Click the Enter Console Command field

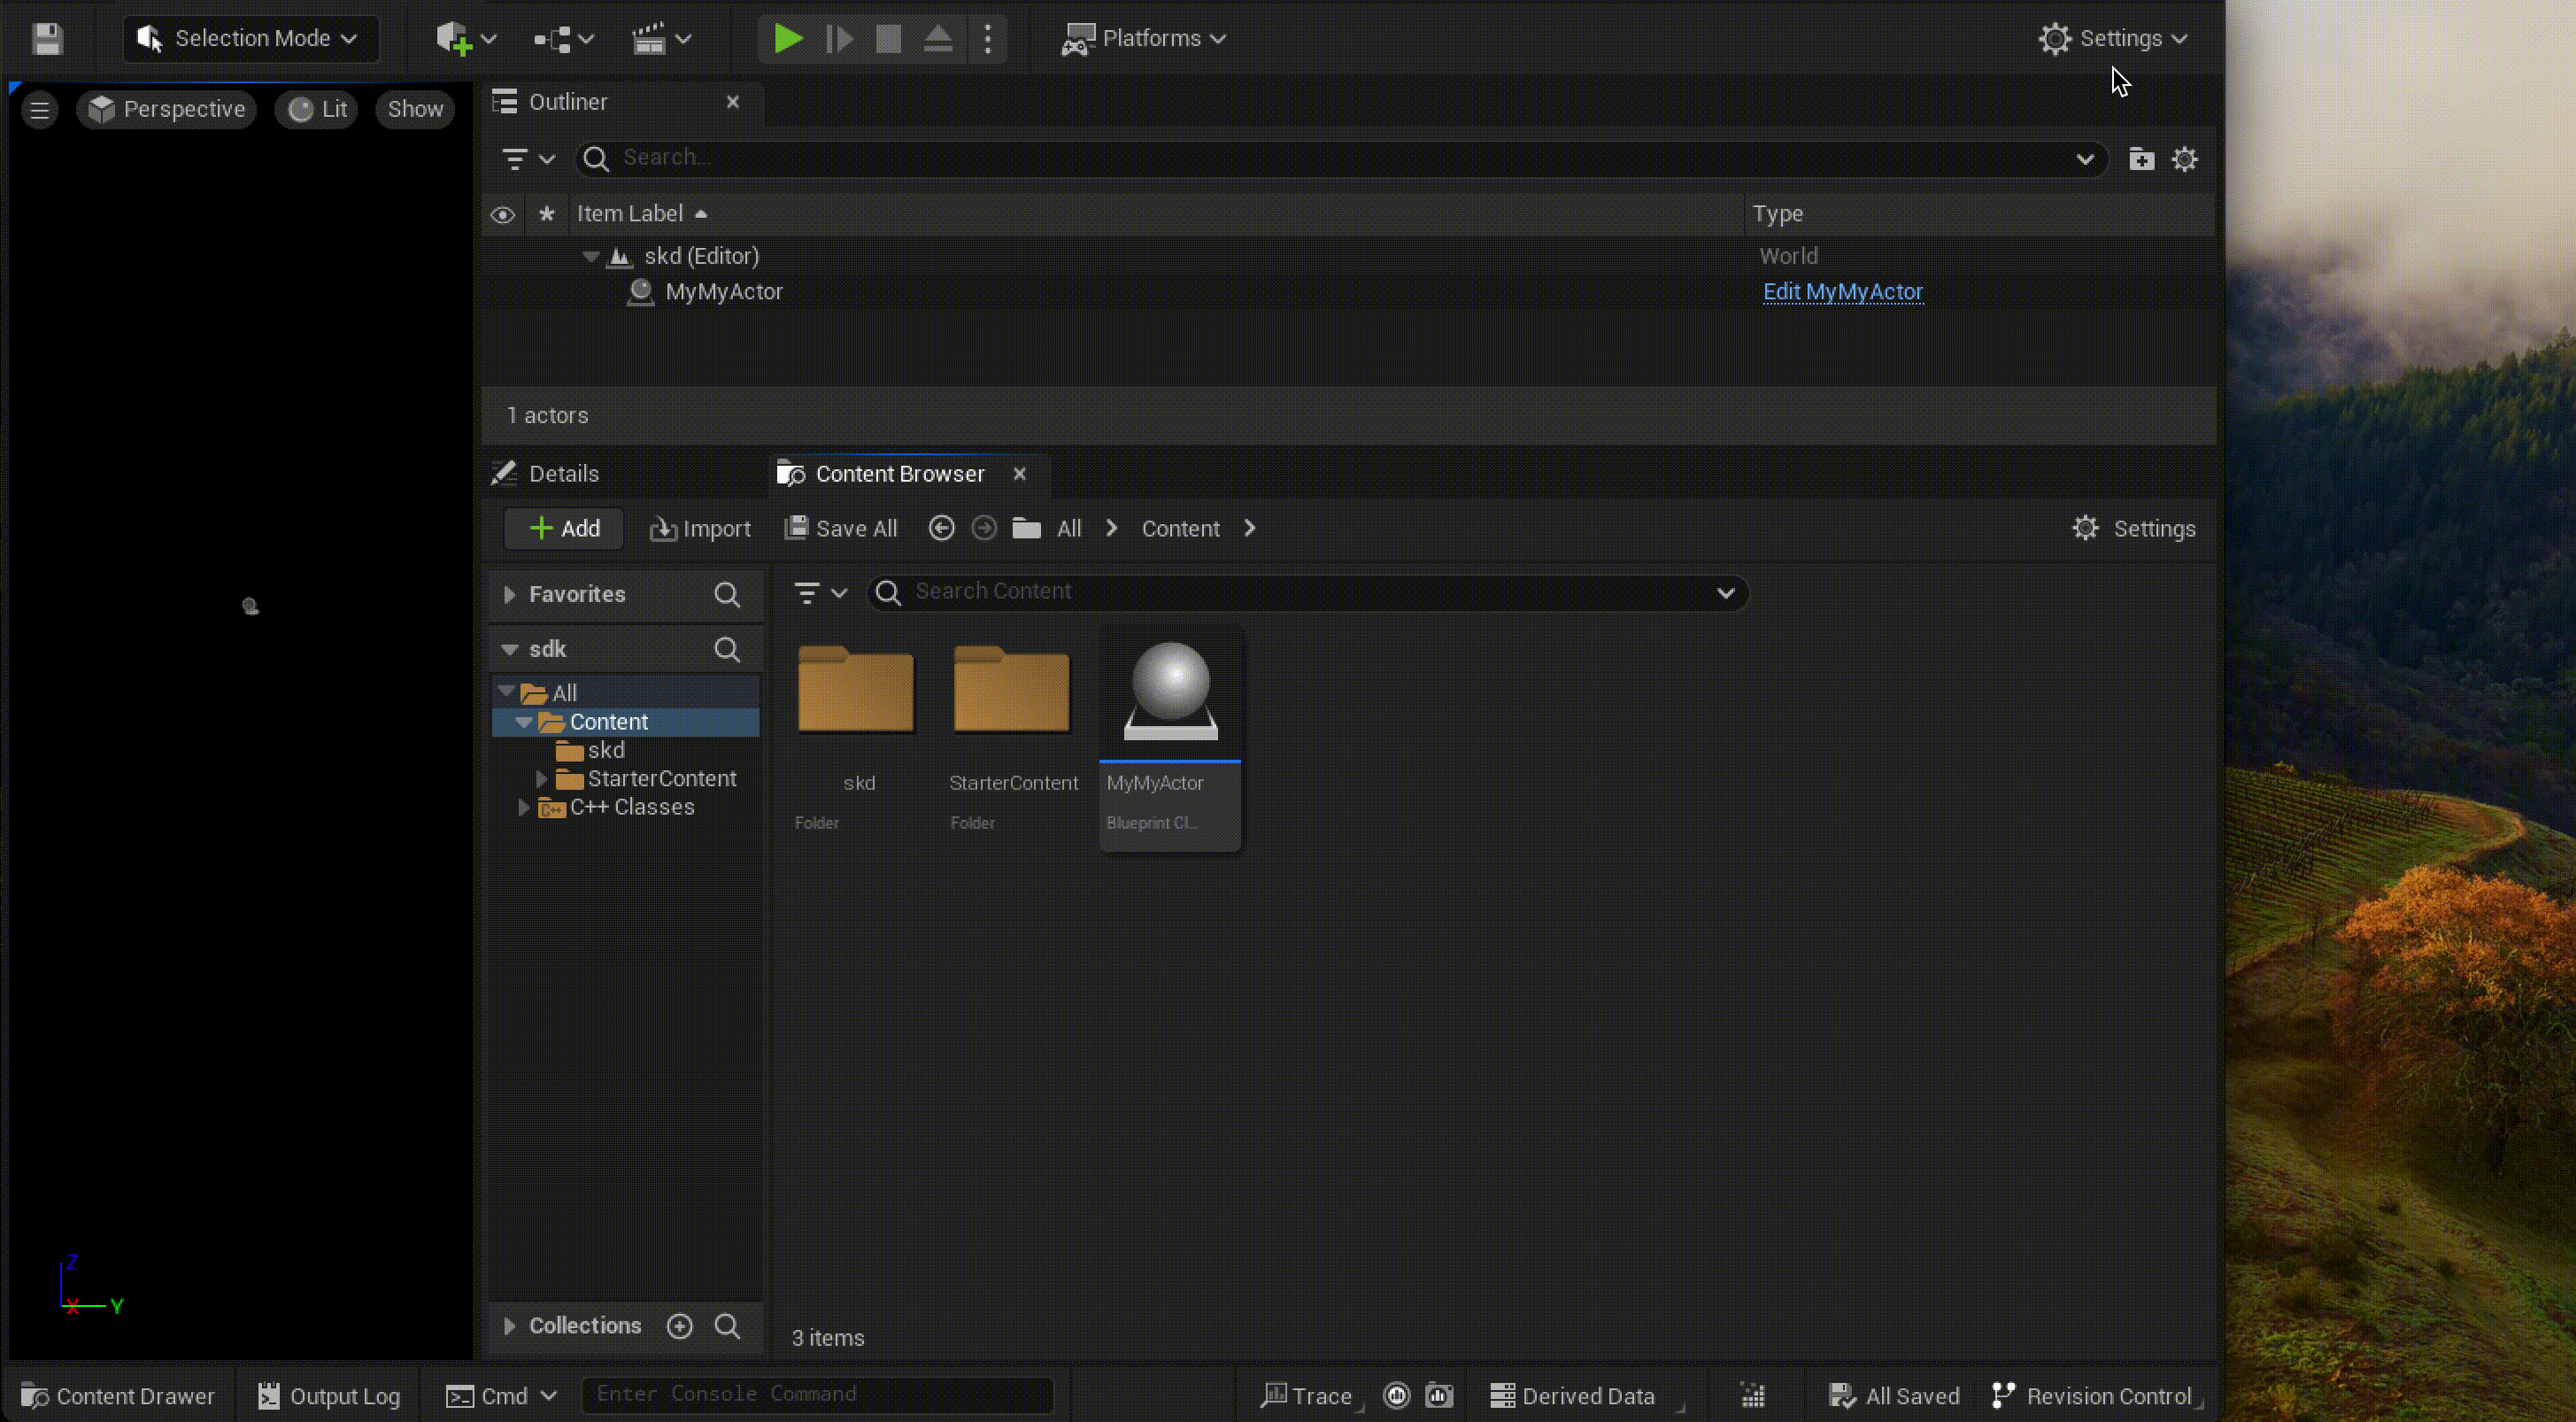818,1394
